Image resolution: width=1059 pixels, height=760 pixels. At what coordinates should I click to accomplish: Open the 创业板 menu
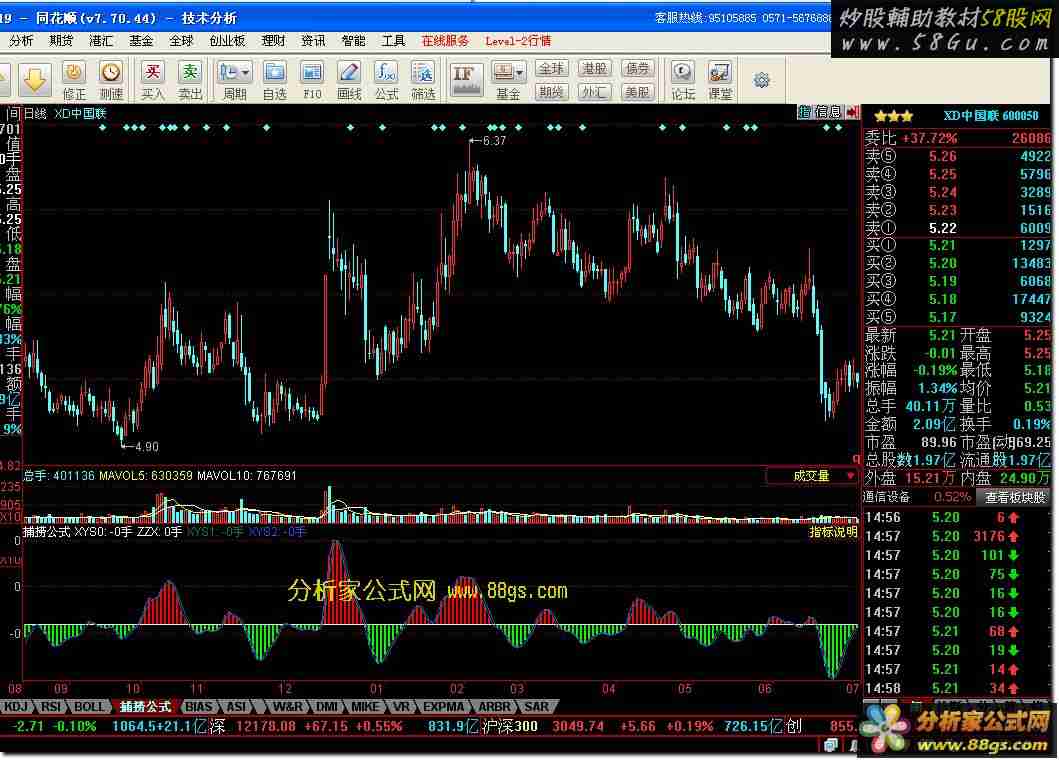click(x=227, y=41)
